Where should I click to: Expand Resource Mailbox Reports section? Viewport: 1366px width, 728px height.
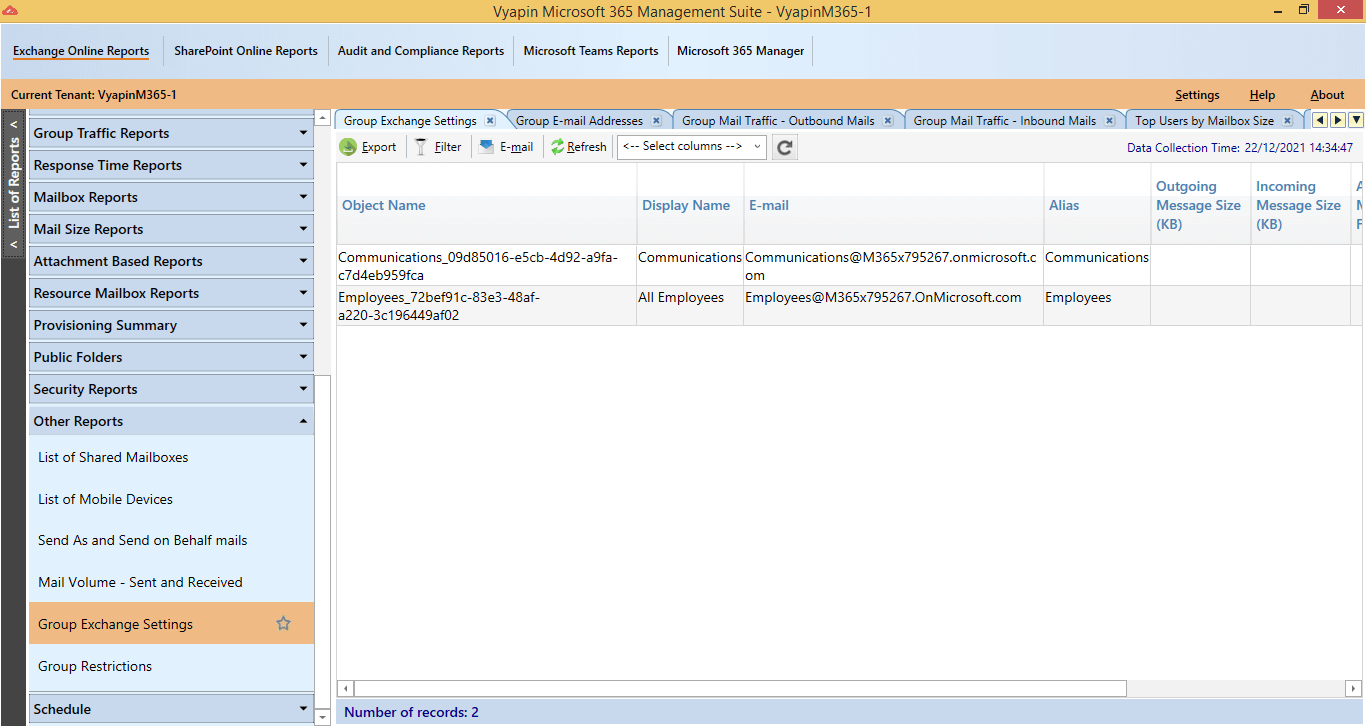click(x=171, y=293)
